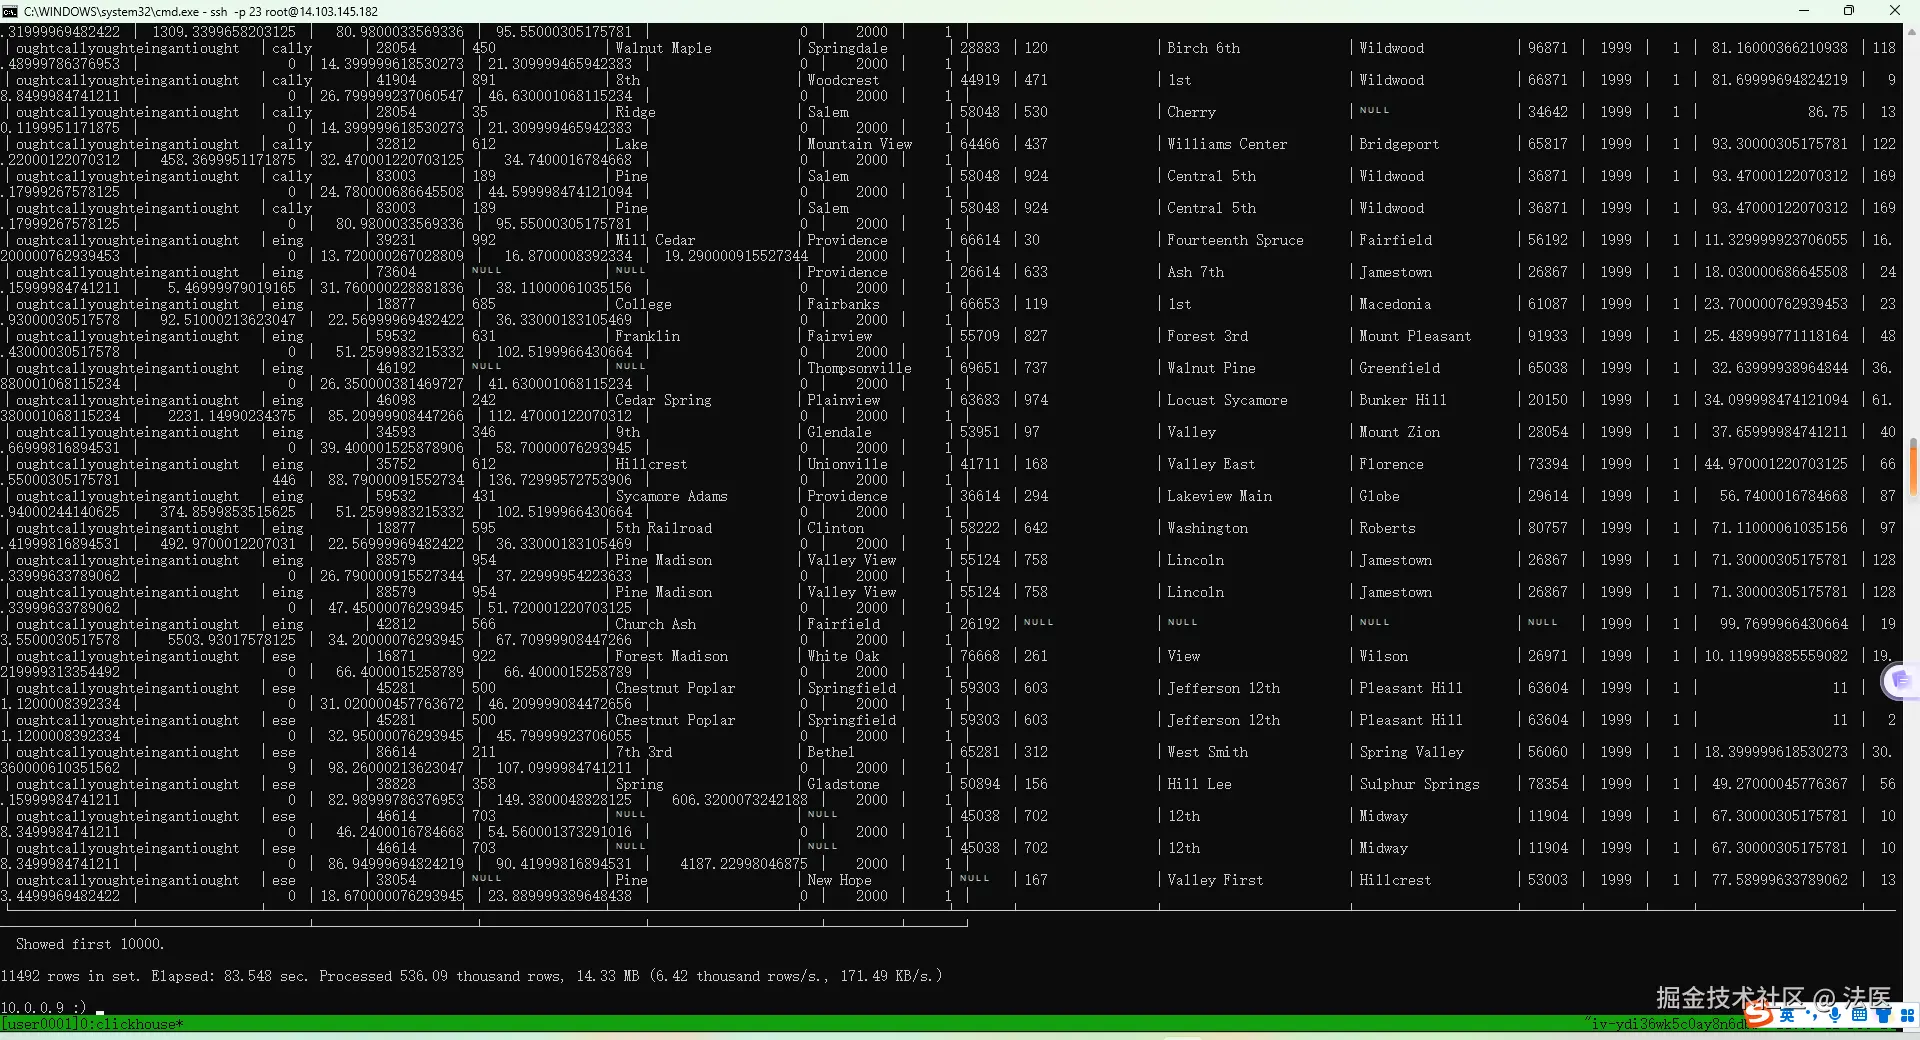Viewport: 1920px width, 1040px height.
Task: Click the ClickHouse prompt '10.0.0.9 :)'
Action: (x=44, y=1007)
